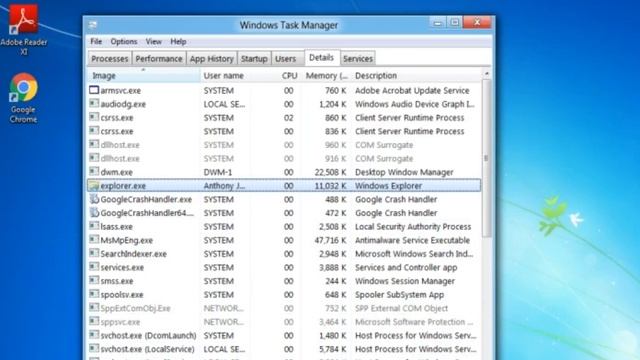The image size is (640, 360).
Task: Click 'Services and Controller app' description
Action: click(406, 267)
